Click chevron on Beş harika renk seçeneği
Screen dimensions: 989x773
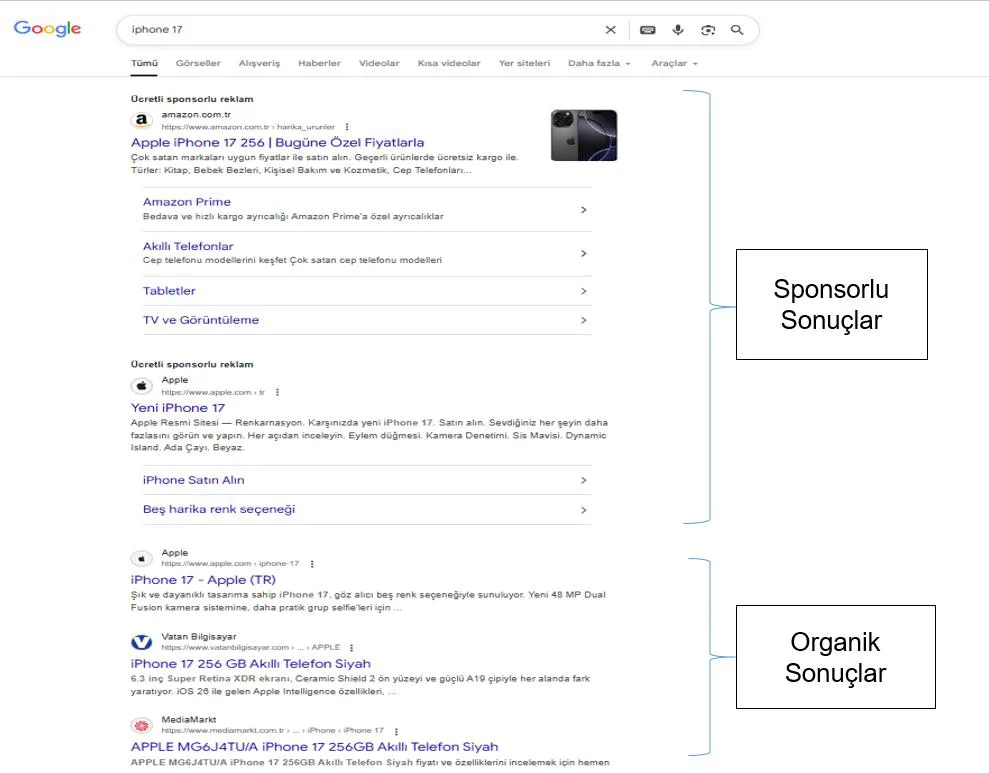tap(583, 510)
